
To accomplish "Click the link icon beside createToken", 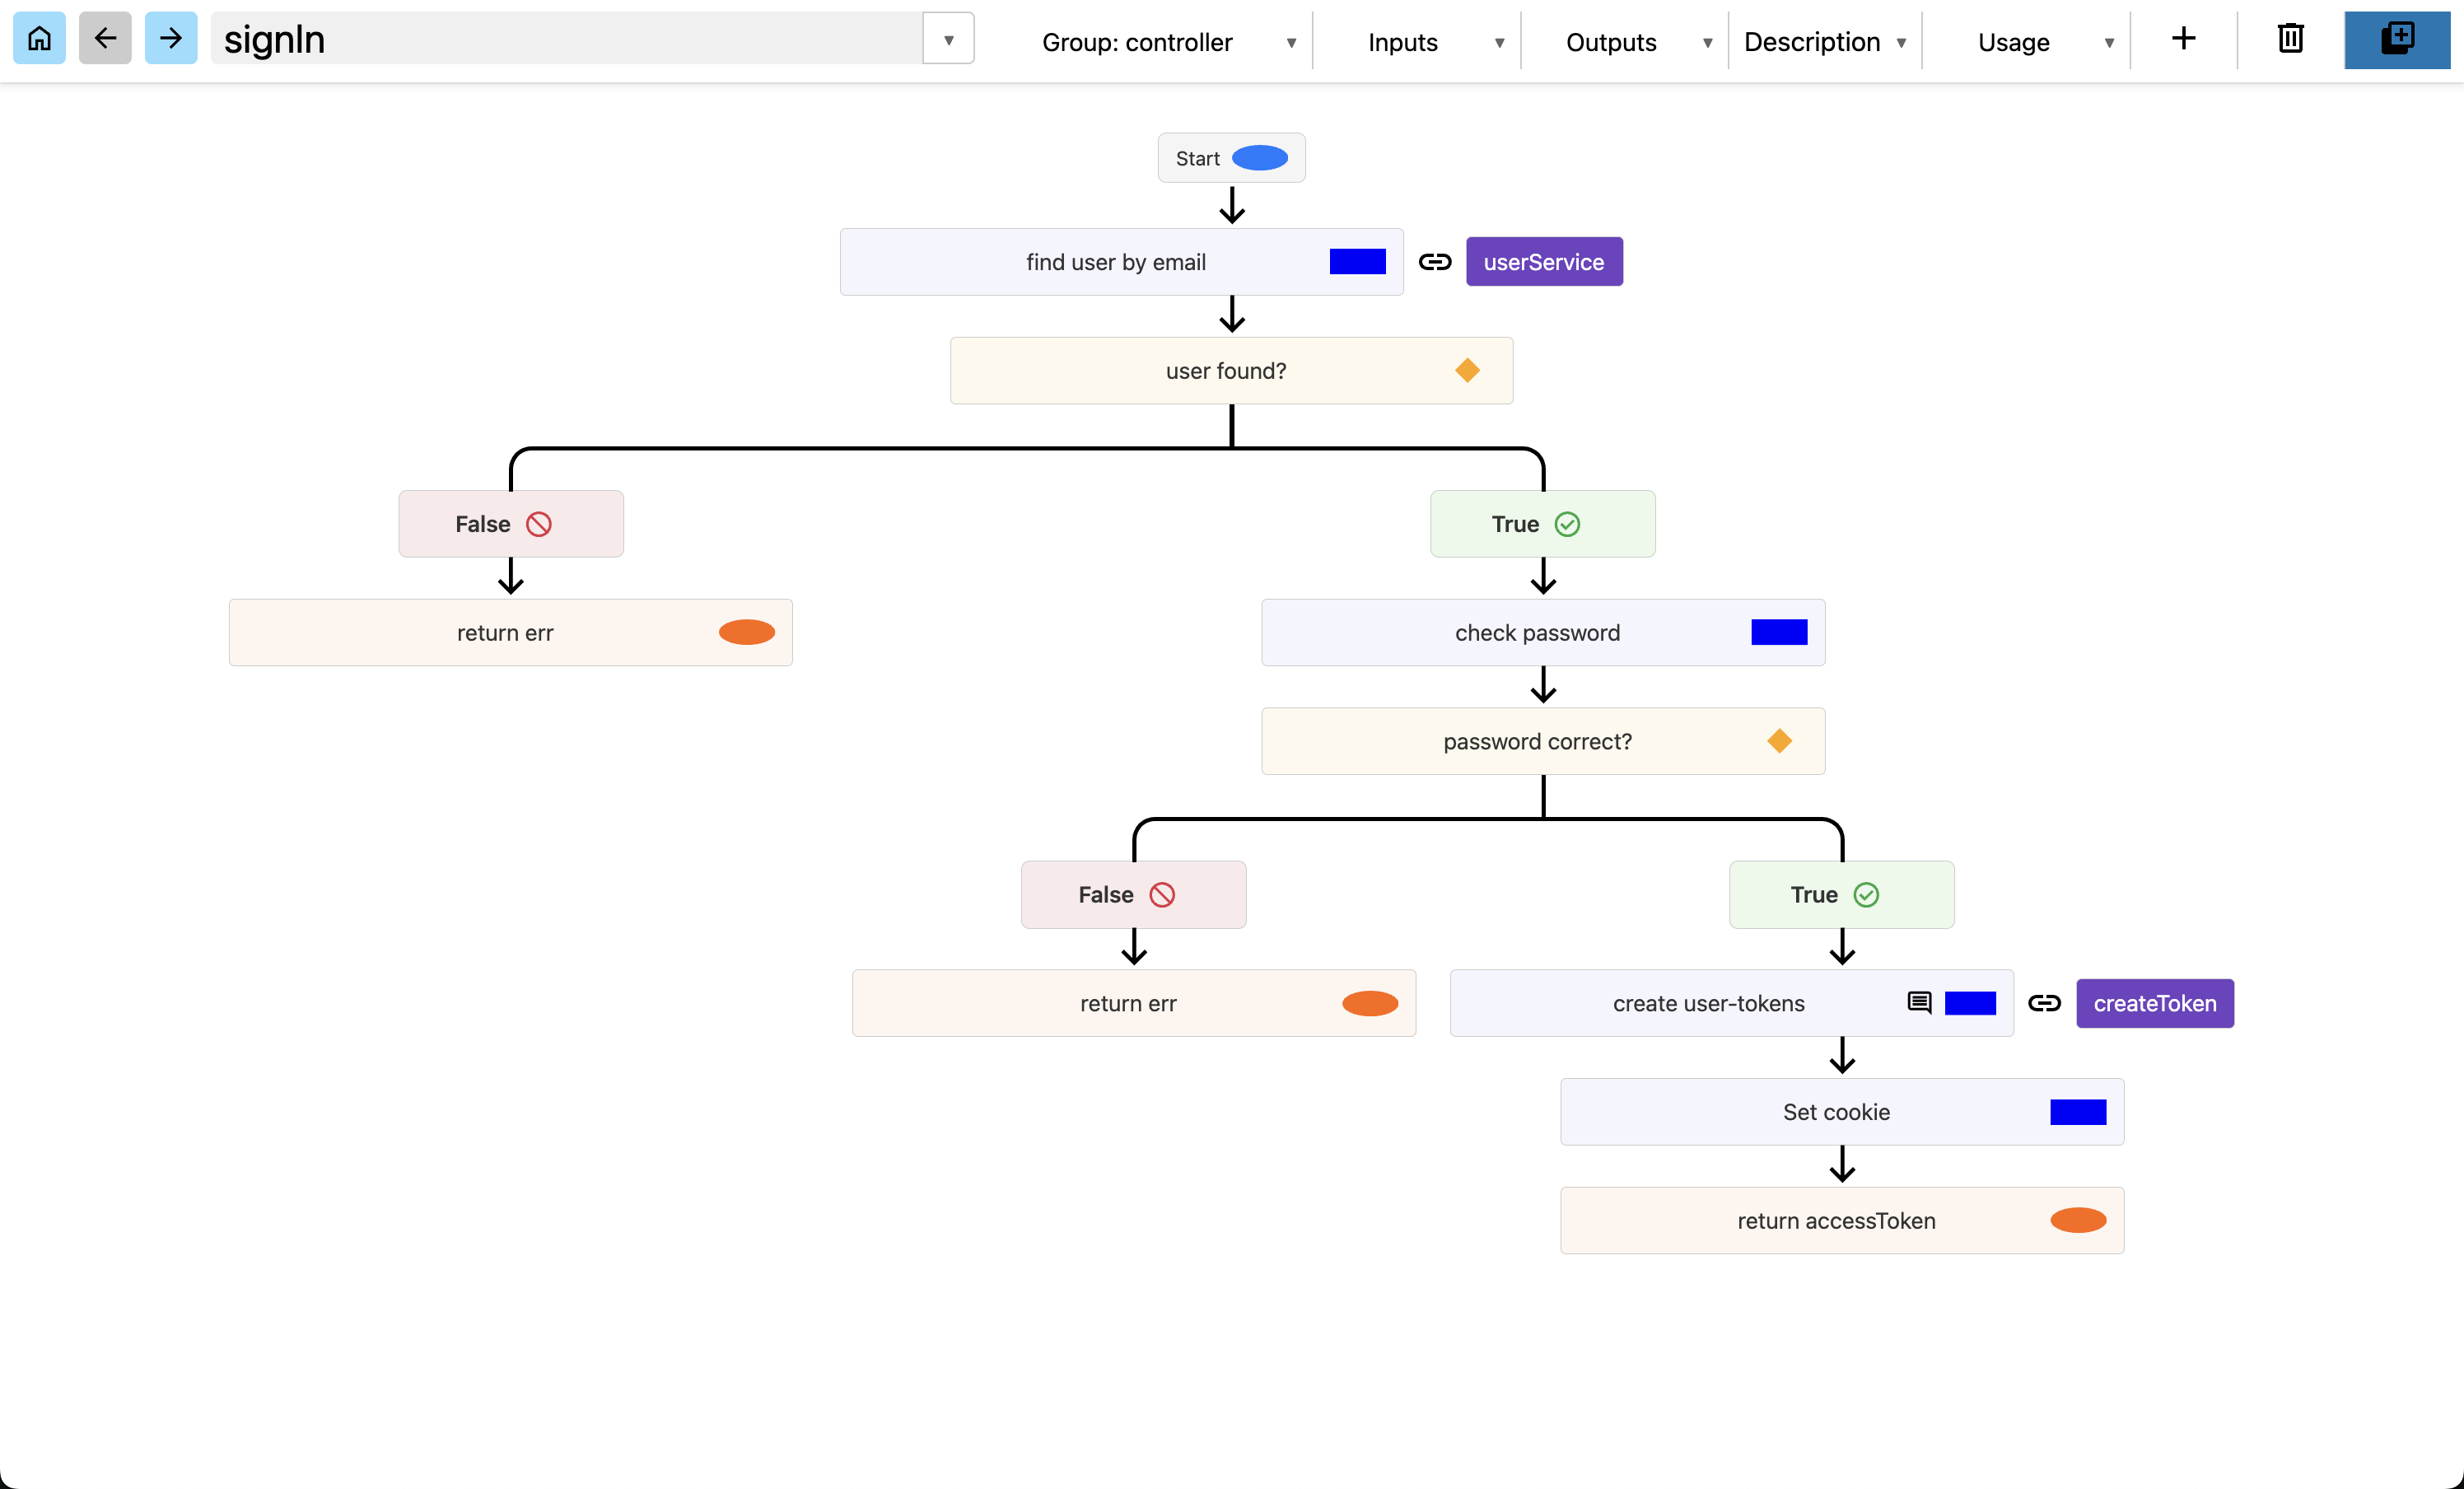I will (x=2044, y=1003).
